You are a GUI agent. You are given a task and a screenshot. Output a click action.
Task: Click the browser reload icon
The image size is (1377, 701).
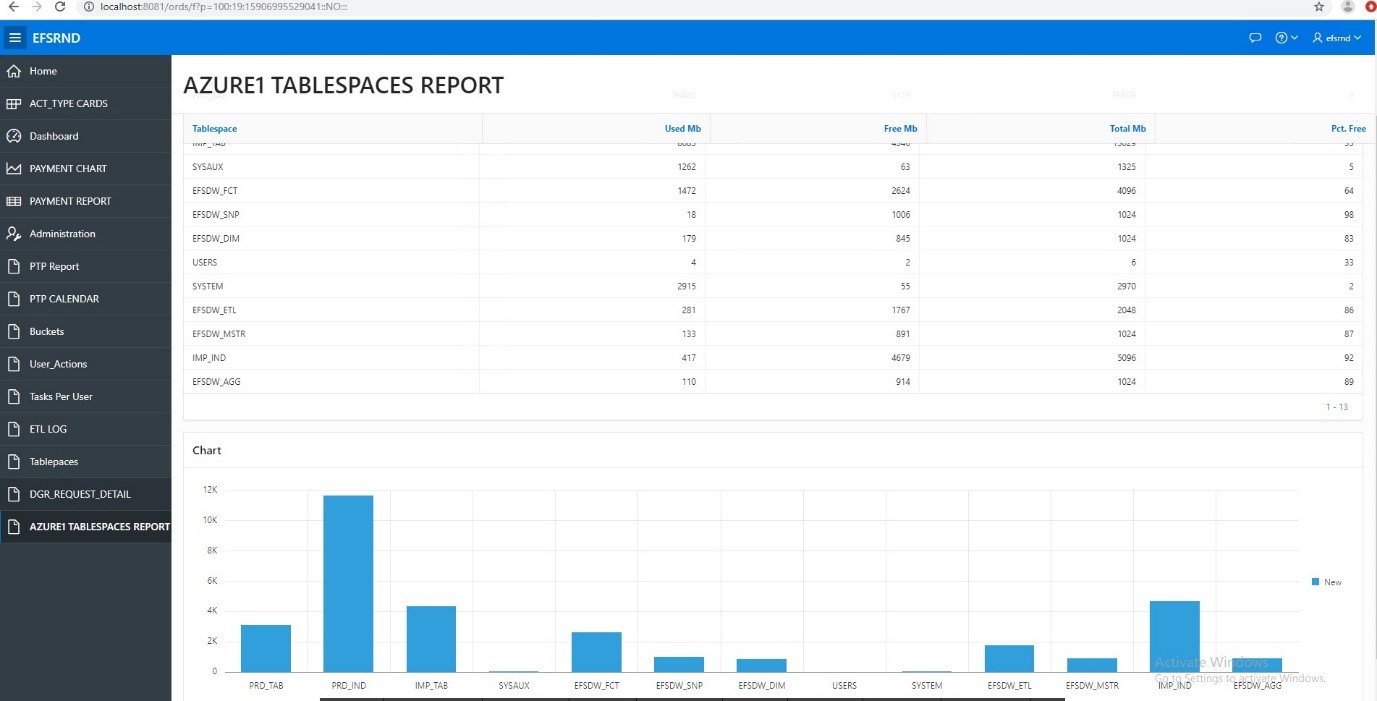(x=60, y=7)
